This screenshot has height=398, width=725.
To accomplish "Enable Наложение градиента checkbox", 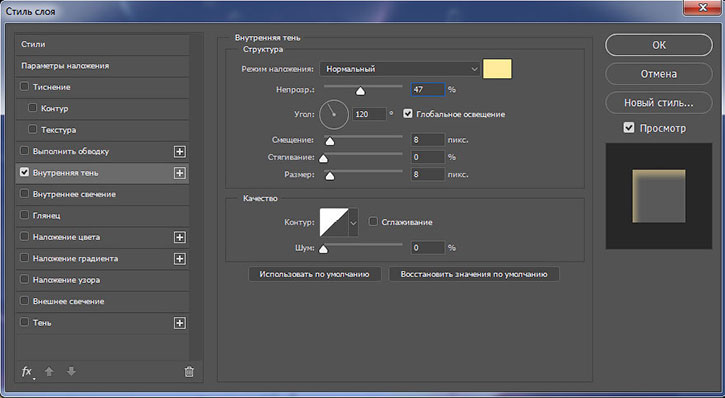I will coord(25,258).
